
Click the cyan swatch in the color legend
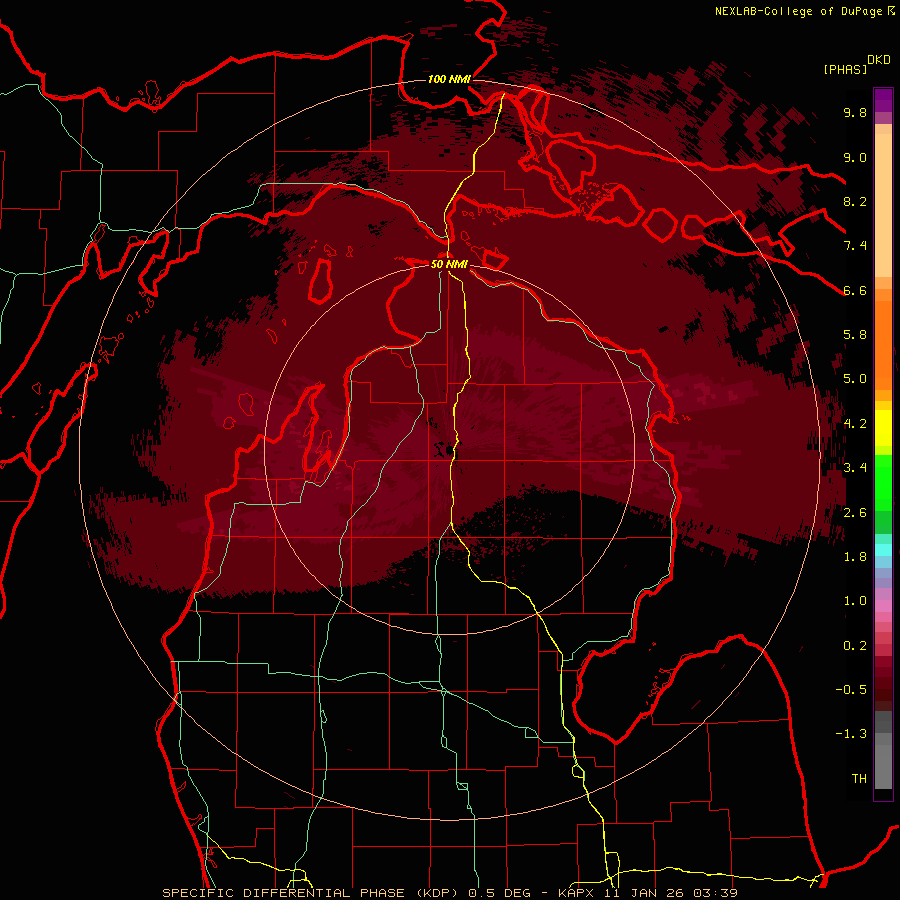point(883,550)
